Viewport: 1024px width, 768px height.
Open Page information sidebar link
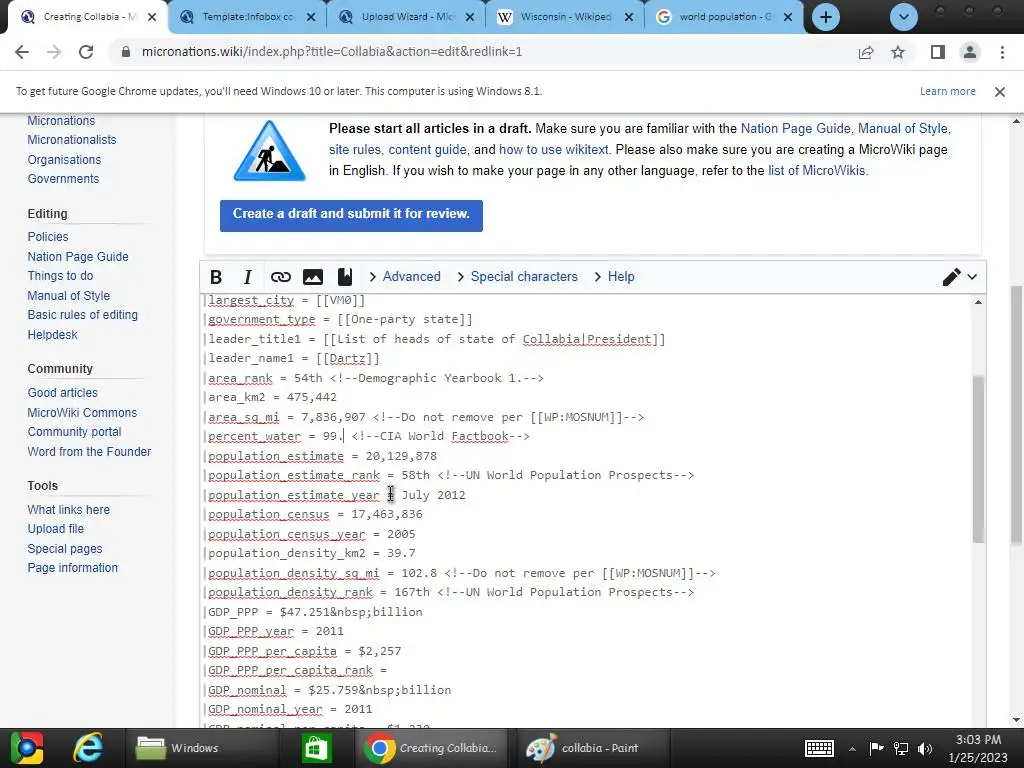pyautogui.click(x=72, y=568)
